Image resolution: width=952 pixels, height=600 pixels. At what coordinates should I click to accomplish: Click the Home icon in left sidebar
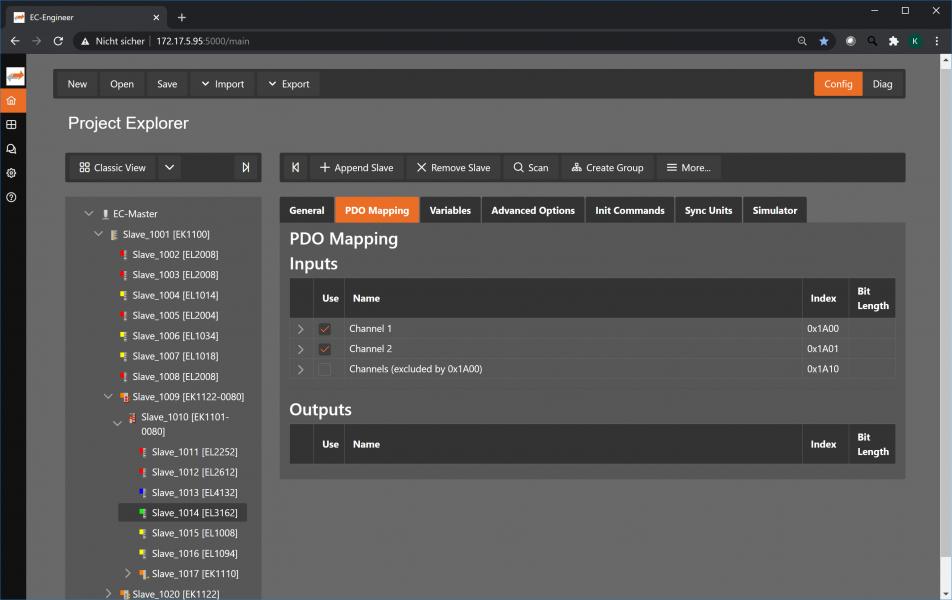(x=11, y=101)
